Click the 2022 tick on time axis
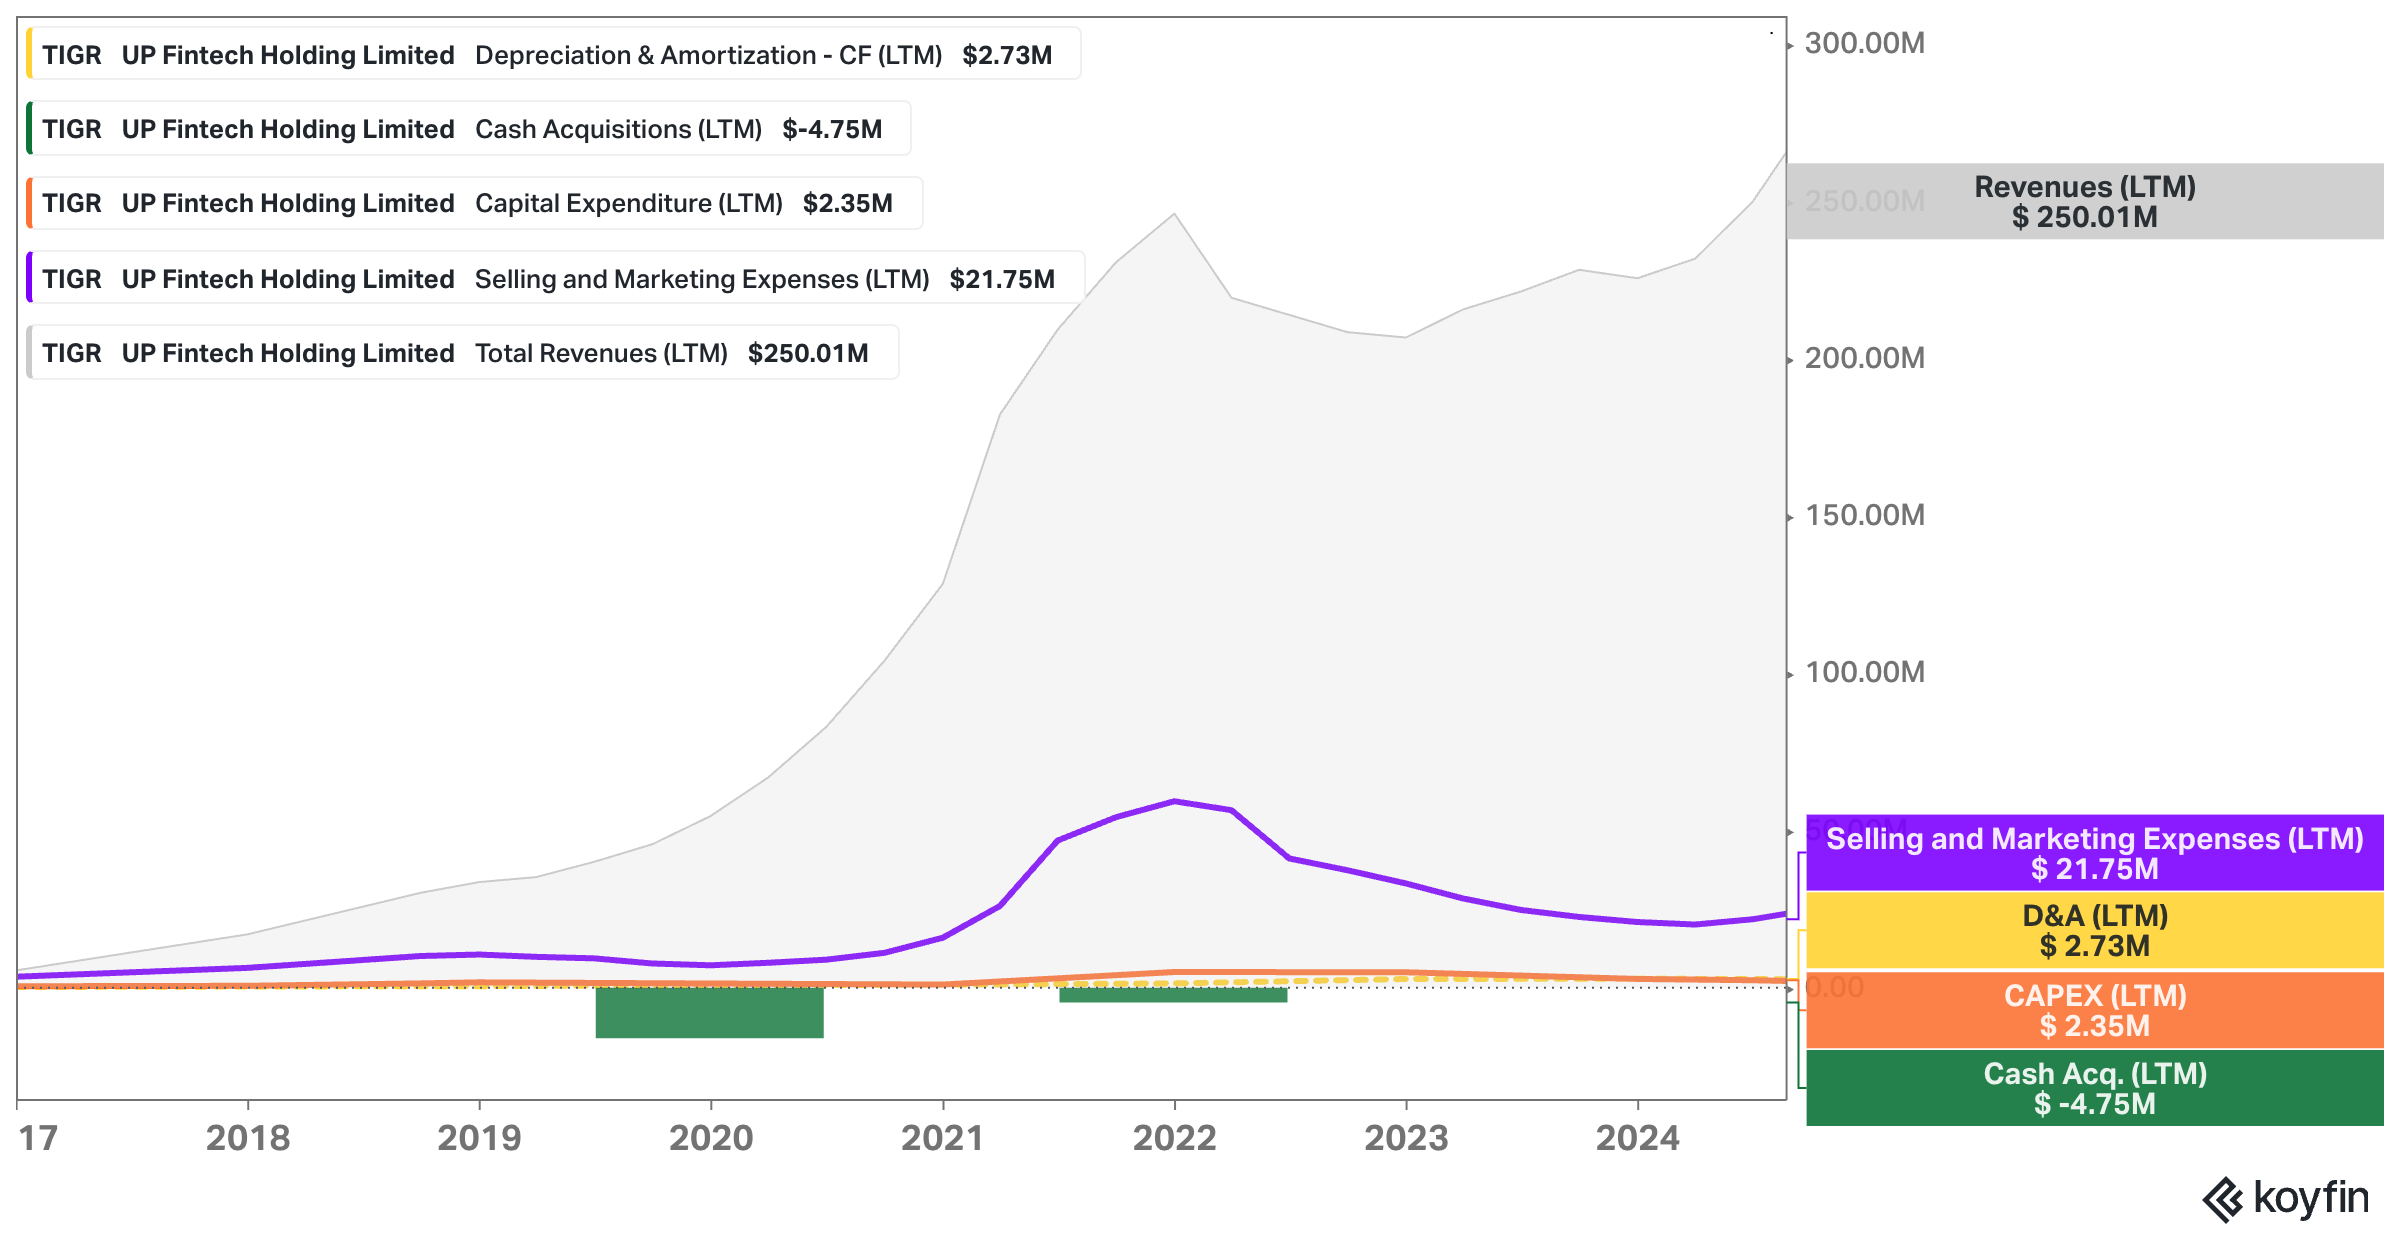The image size is (2400, 1240). point(1174,1137)
